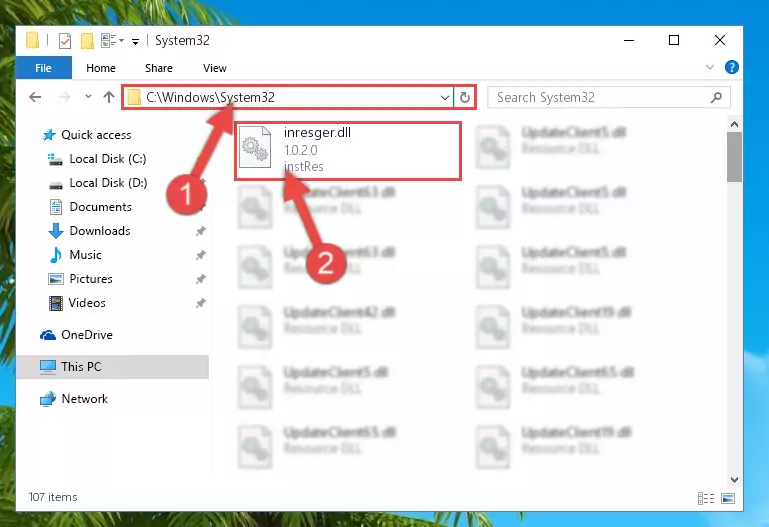
Task: Switch to the View ribbon tab
Action: pyautogui.click(x=215, y=68)
